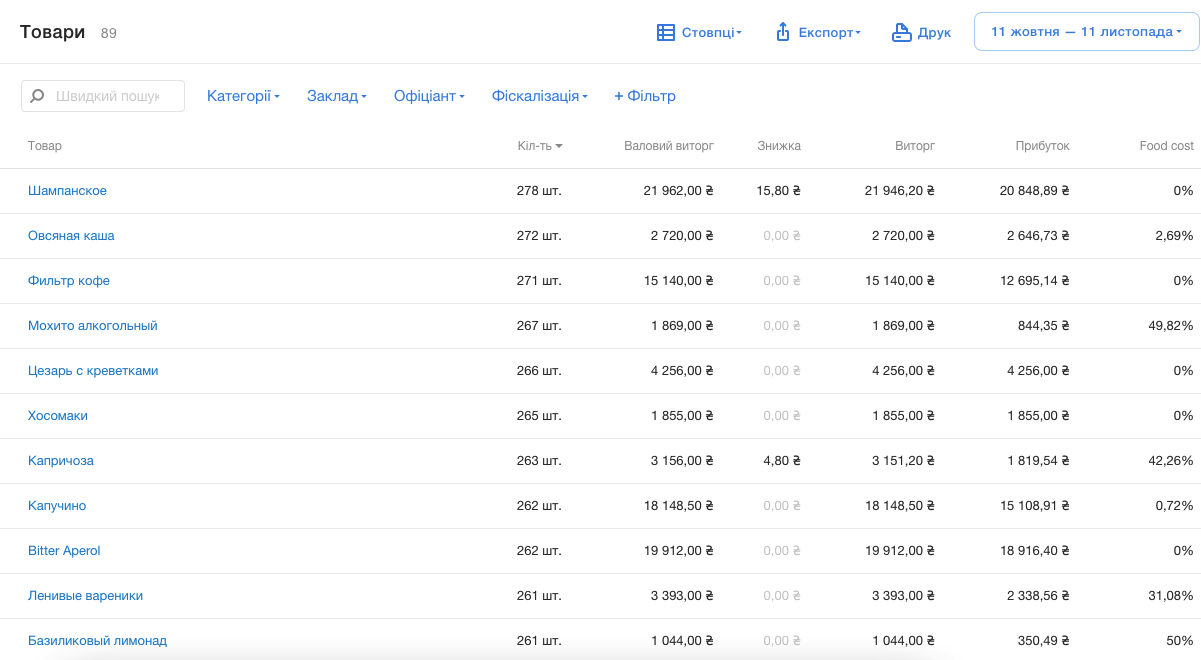Click the 2 646,73 ₴ profit cell
This screenshot has width=1201, height=660.
click(1038, 236)
